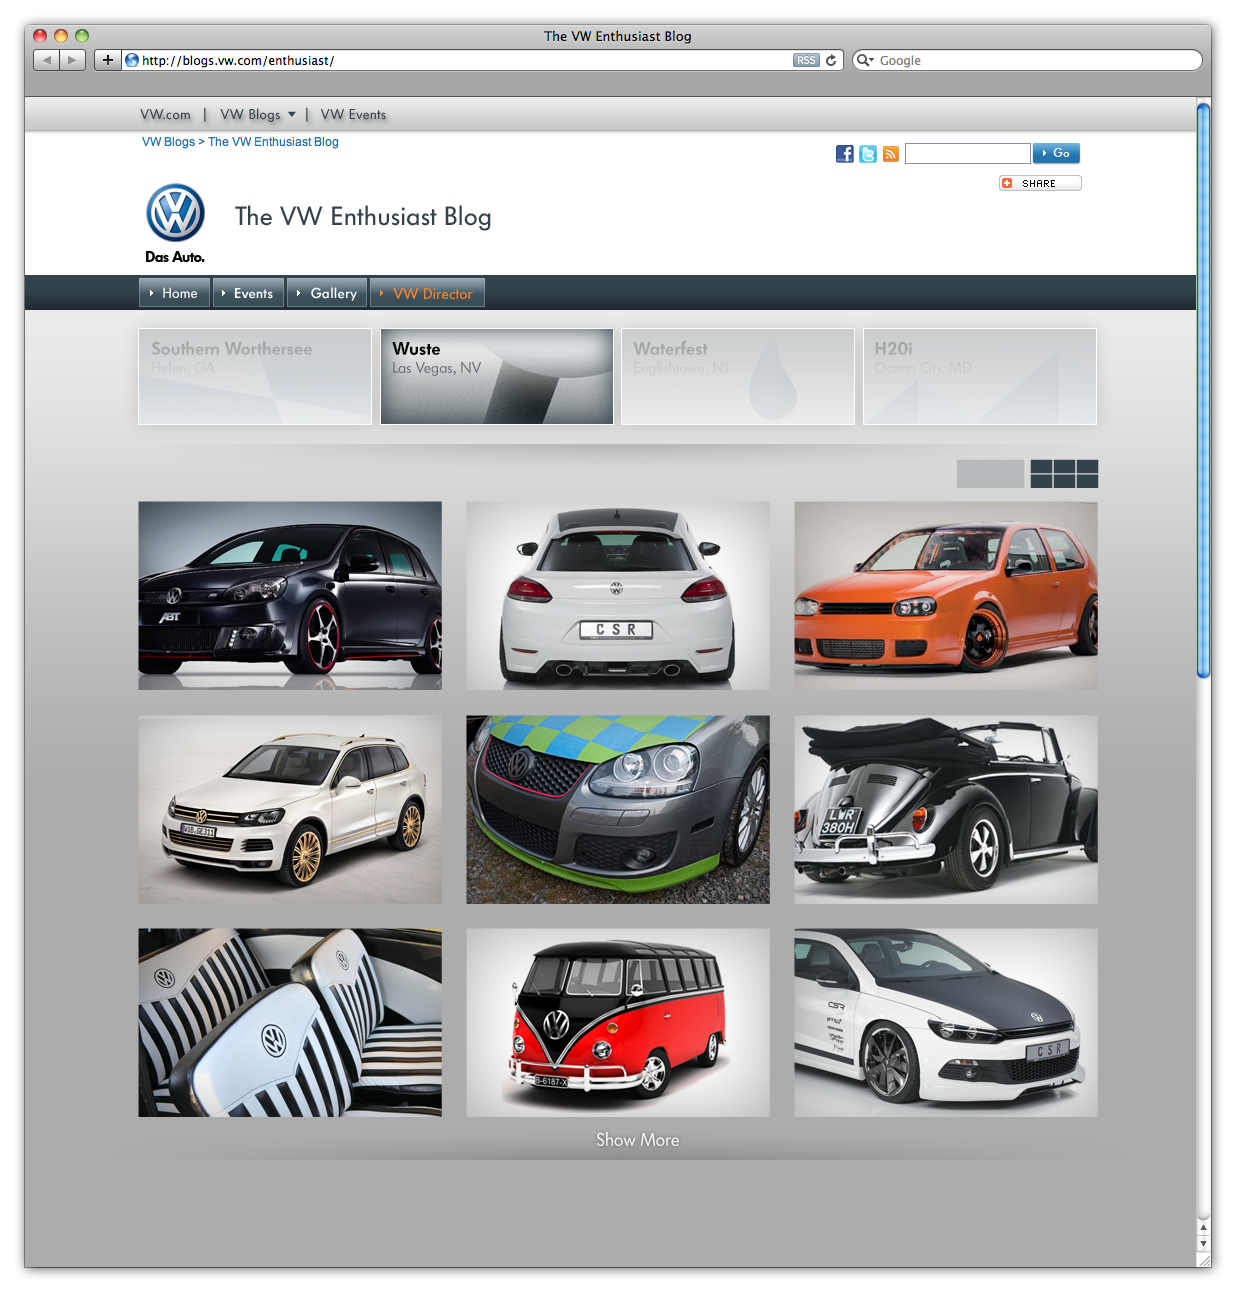
Task: Open the Twitter icon link
Action: [868, 153]
